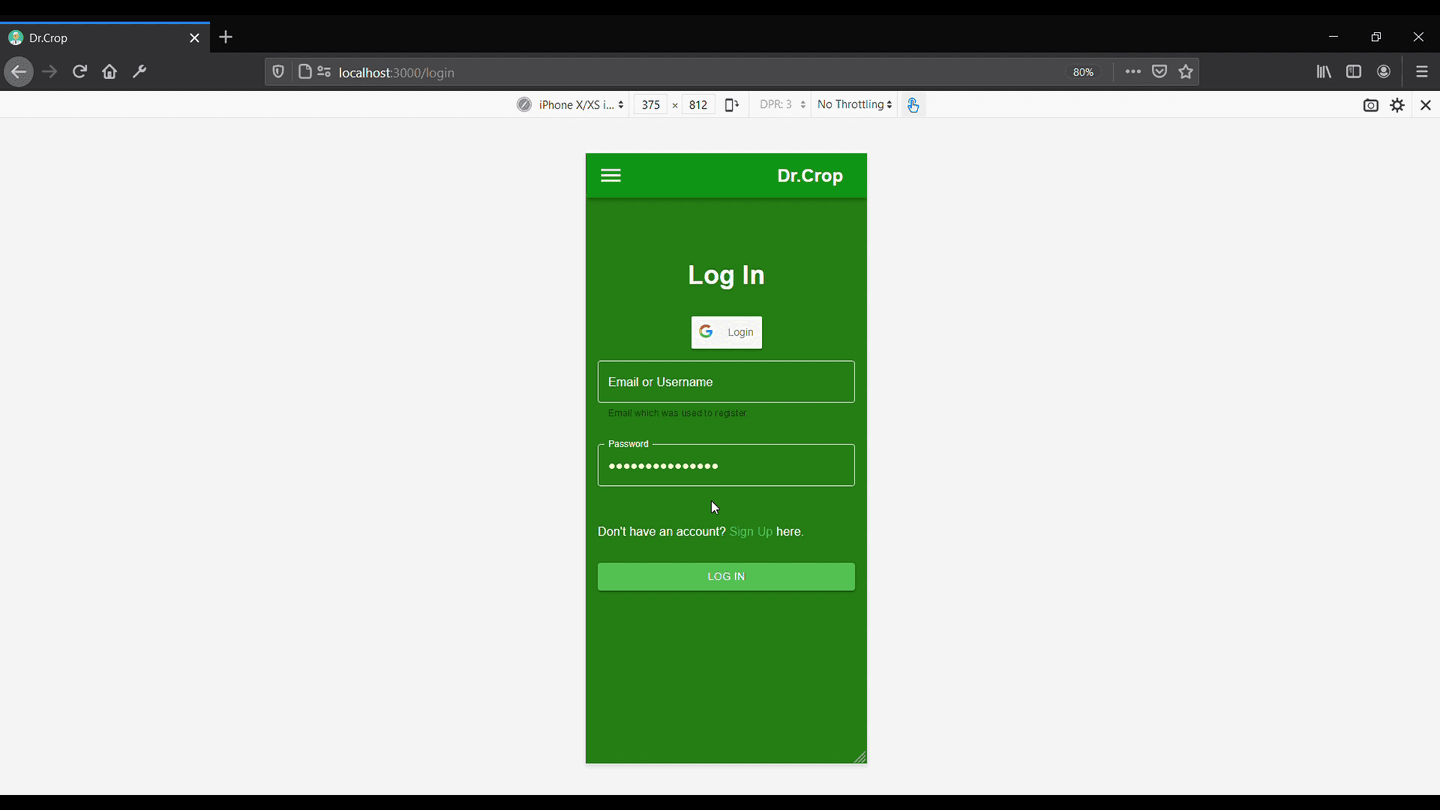Open a new browser tab

[226, 37]
